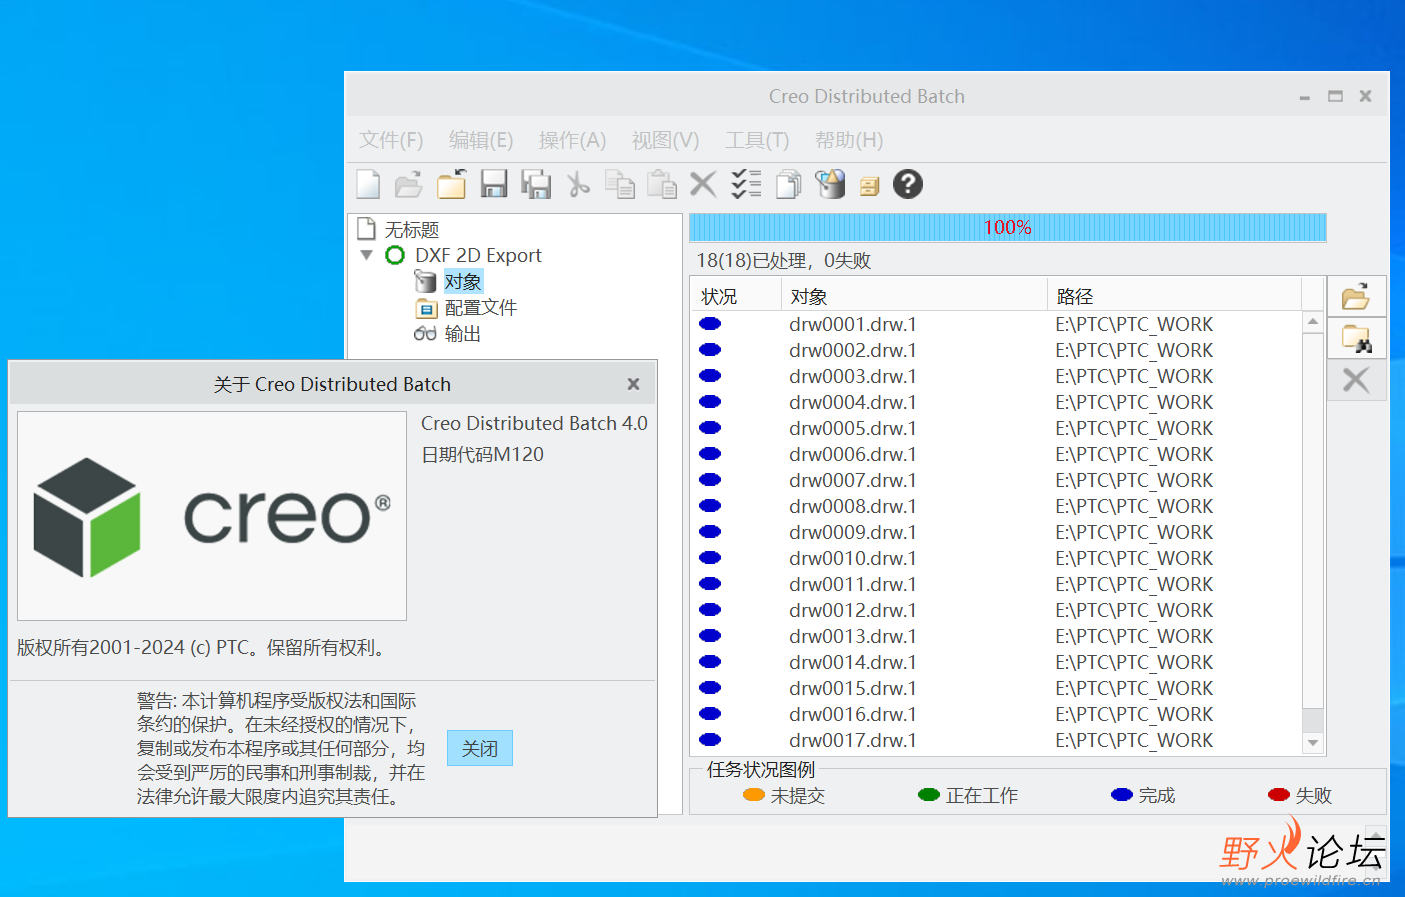Click the search folder binoculars icon

pyautogui.click(x=1356, y=339)
